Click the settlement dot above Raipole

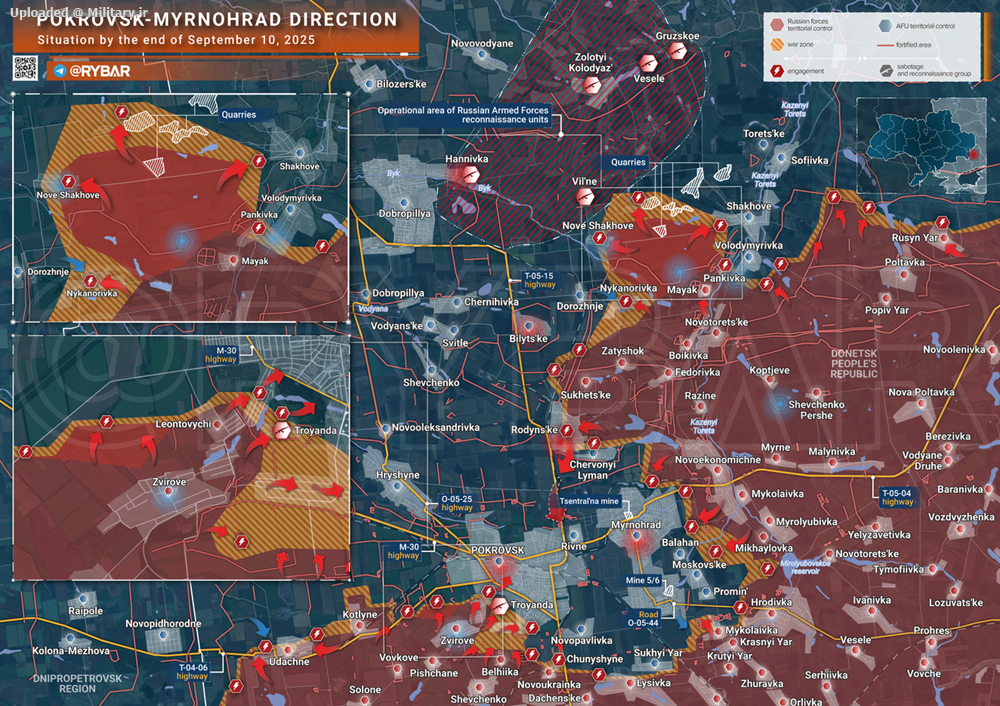point(83,599)
